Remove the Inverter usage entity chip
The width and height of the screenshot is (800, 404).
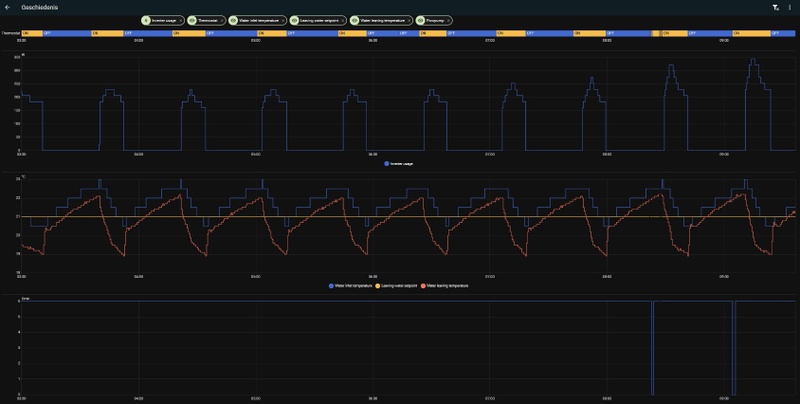point(181,21)
